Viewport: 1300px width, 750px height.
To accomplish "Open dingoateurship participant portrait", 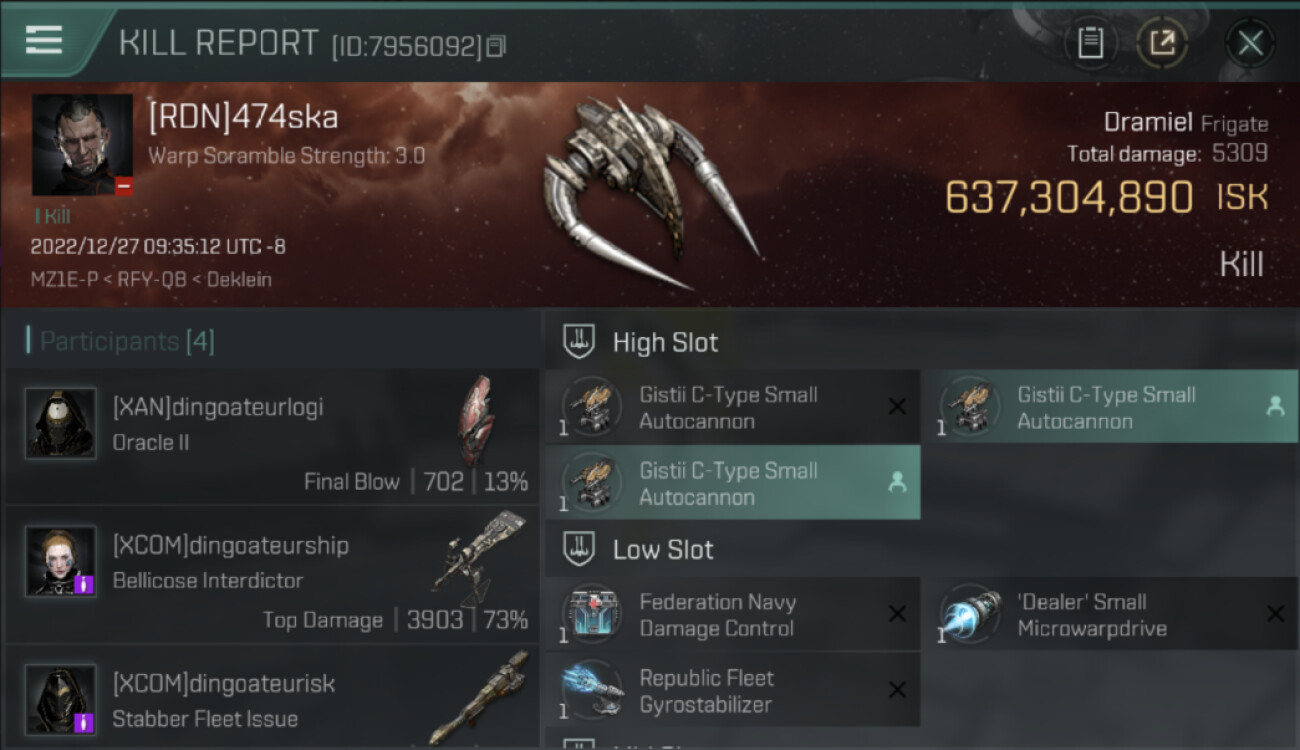I will point(61,562).
